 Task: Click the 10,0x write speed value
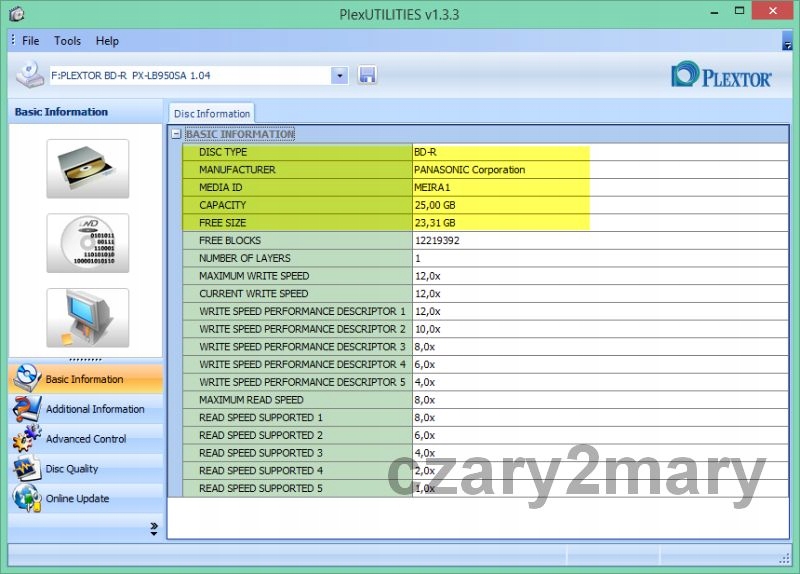[x=428, y=329]
